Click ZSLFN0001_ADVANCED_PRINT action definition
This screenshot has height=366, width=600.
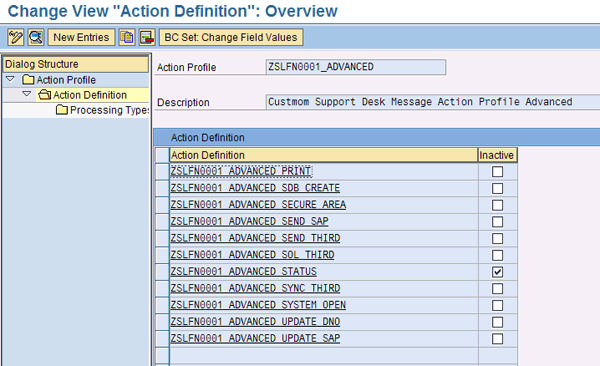(241, 171)
